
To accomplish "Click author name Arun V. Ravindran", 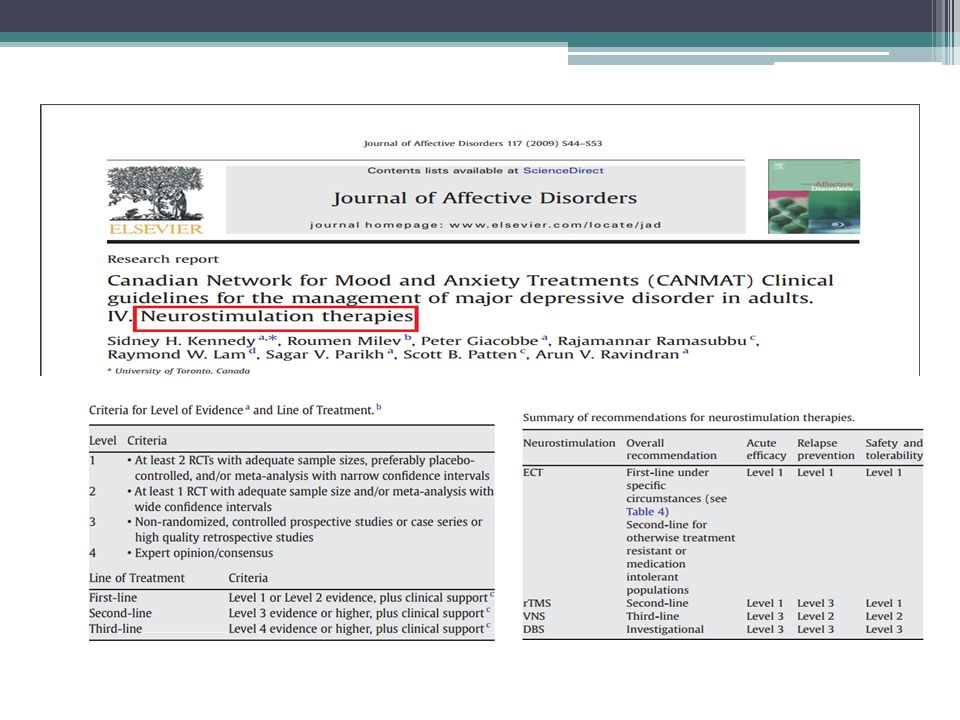I will [x=607, y=354].
